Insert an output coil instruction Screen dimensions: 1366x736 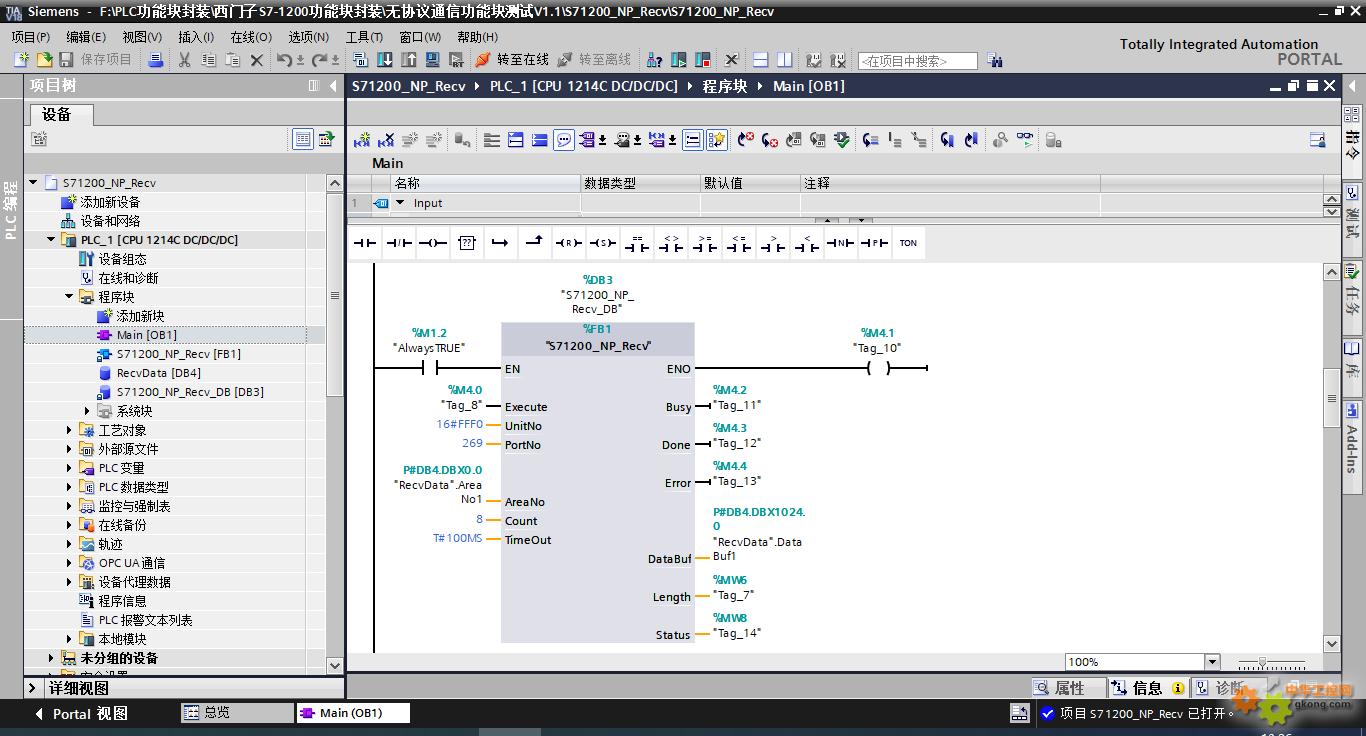pos(432,243)
